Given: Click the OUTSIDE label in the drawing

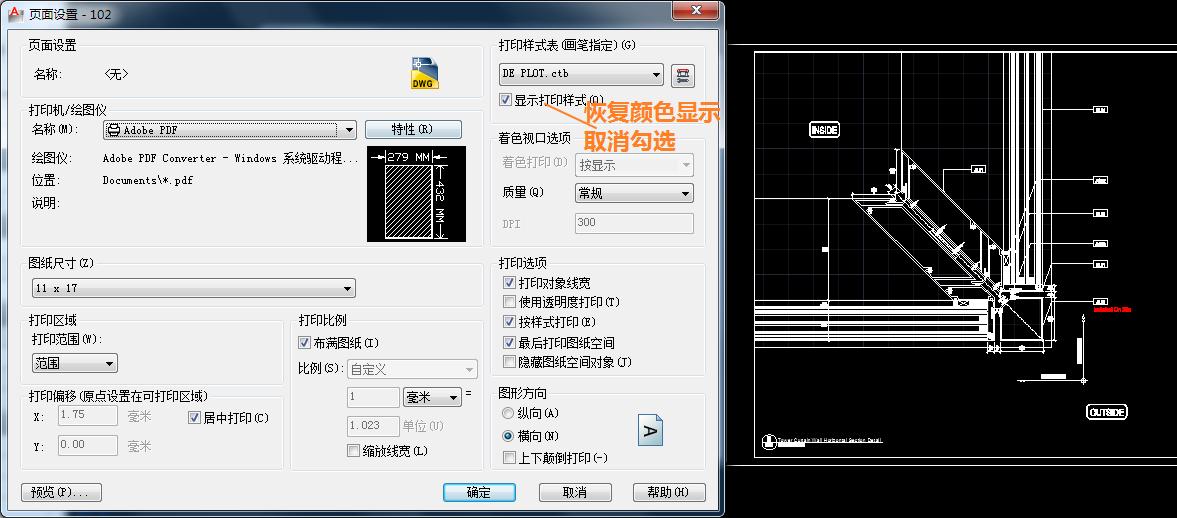Looking at the screenshot, I should click(1107, 411).
